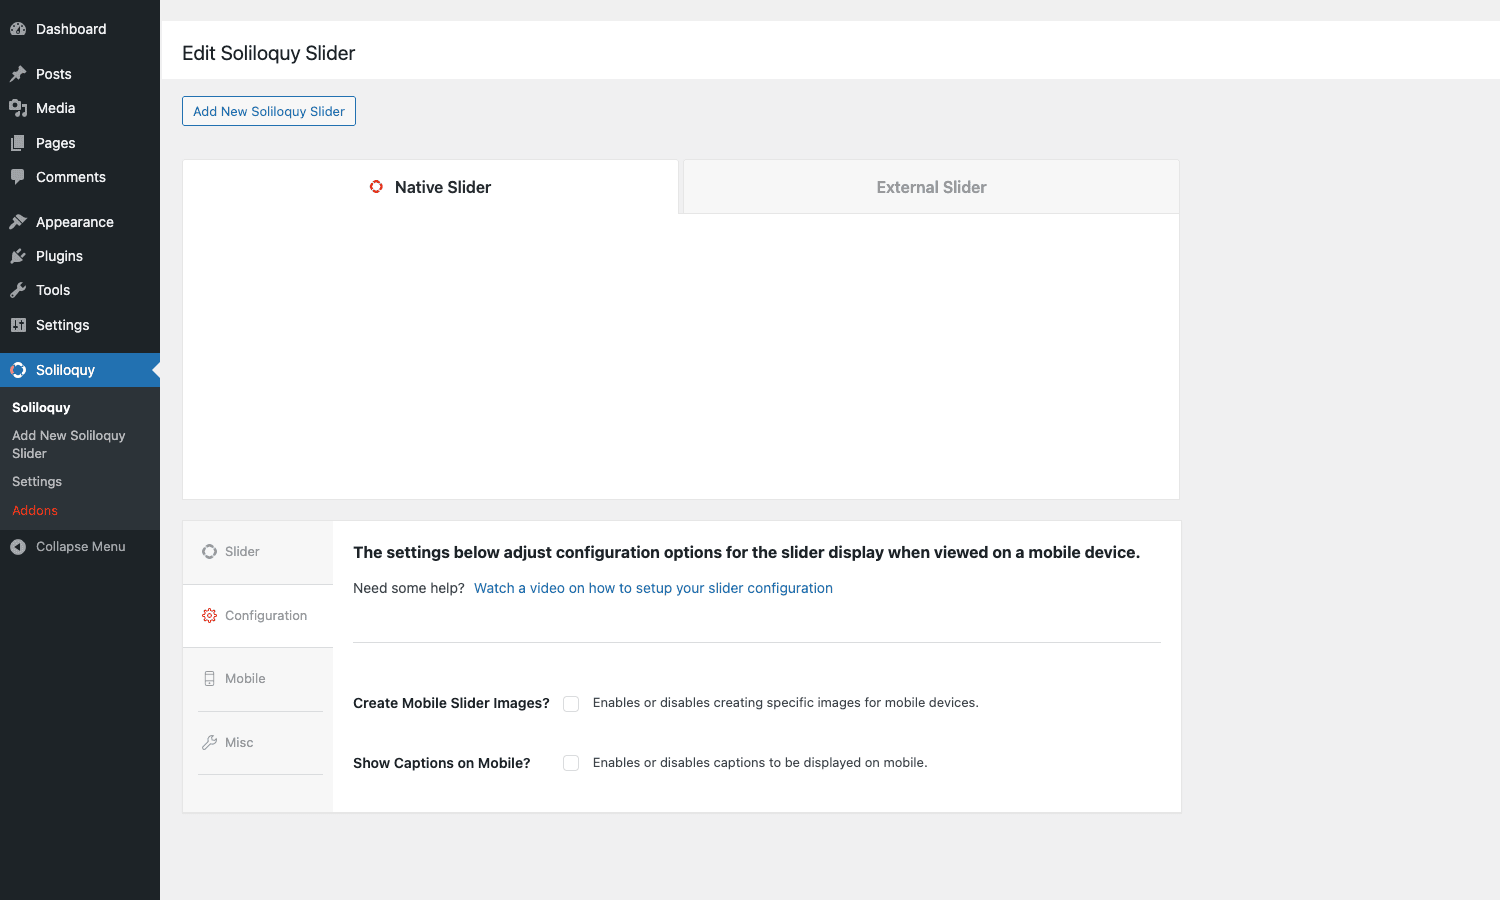Click the Misc wrench tab icon

(209, 742)
